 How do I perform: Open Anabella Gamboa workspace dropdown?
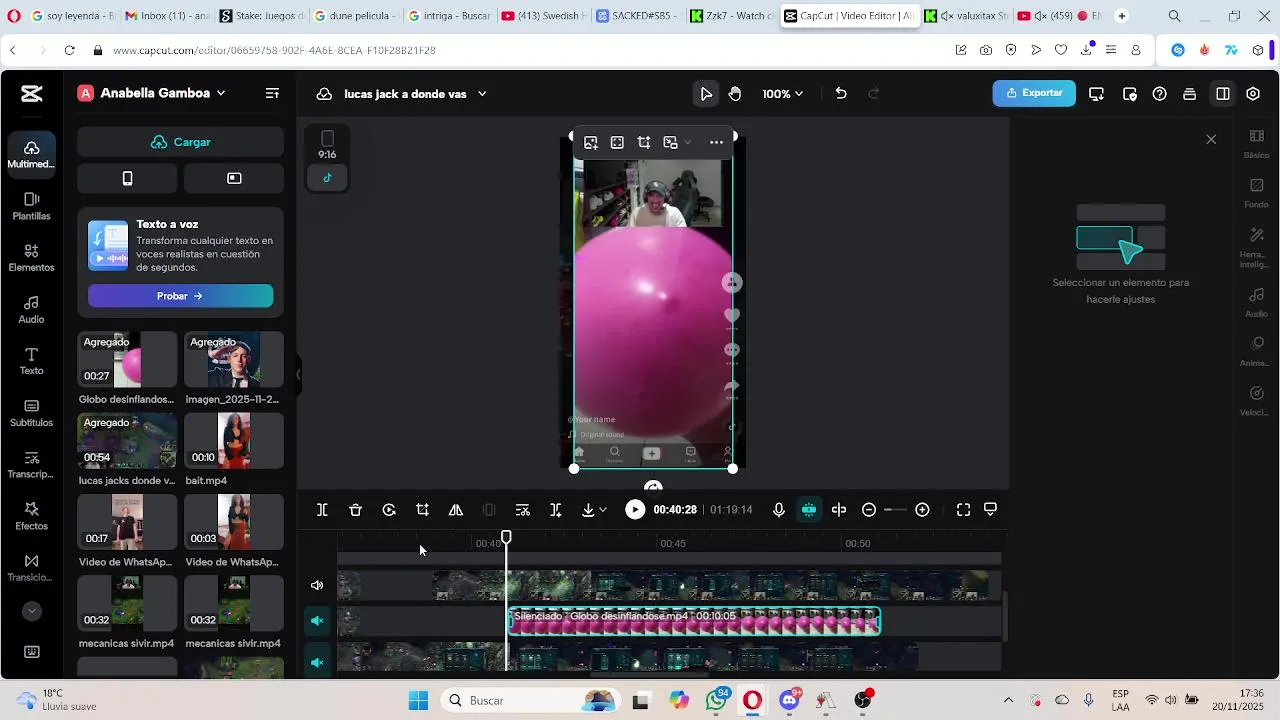click(x=153, y=93)
